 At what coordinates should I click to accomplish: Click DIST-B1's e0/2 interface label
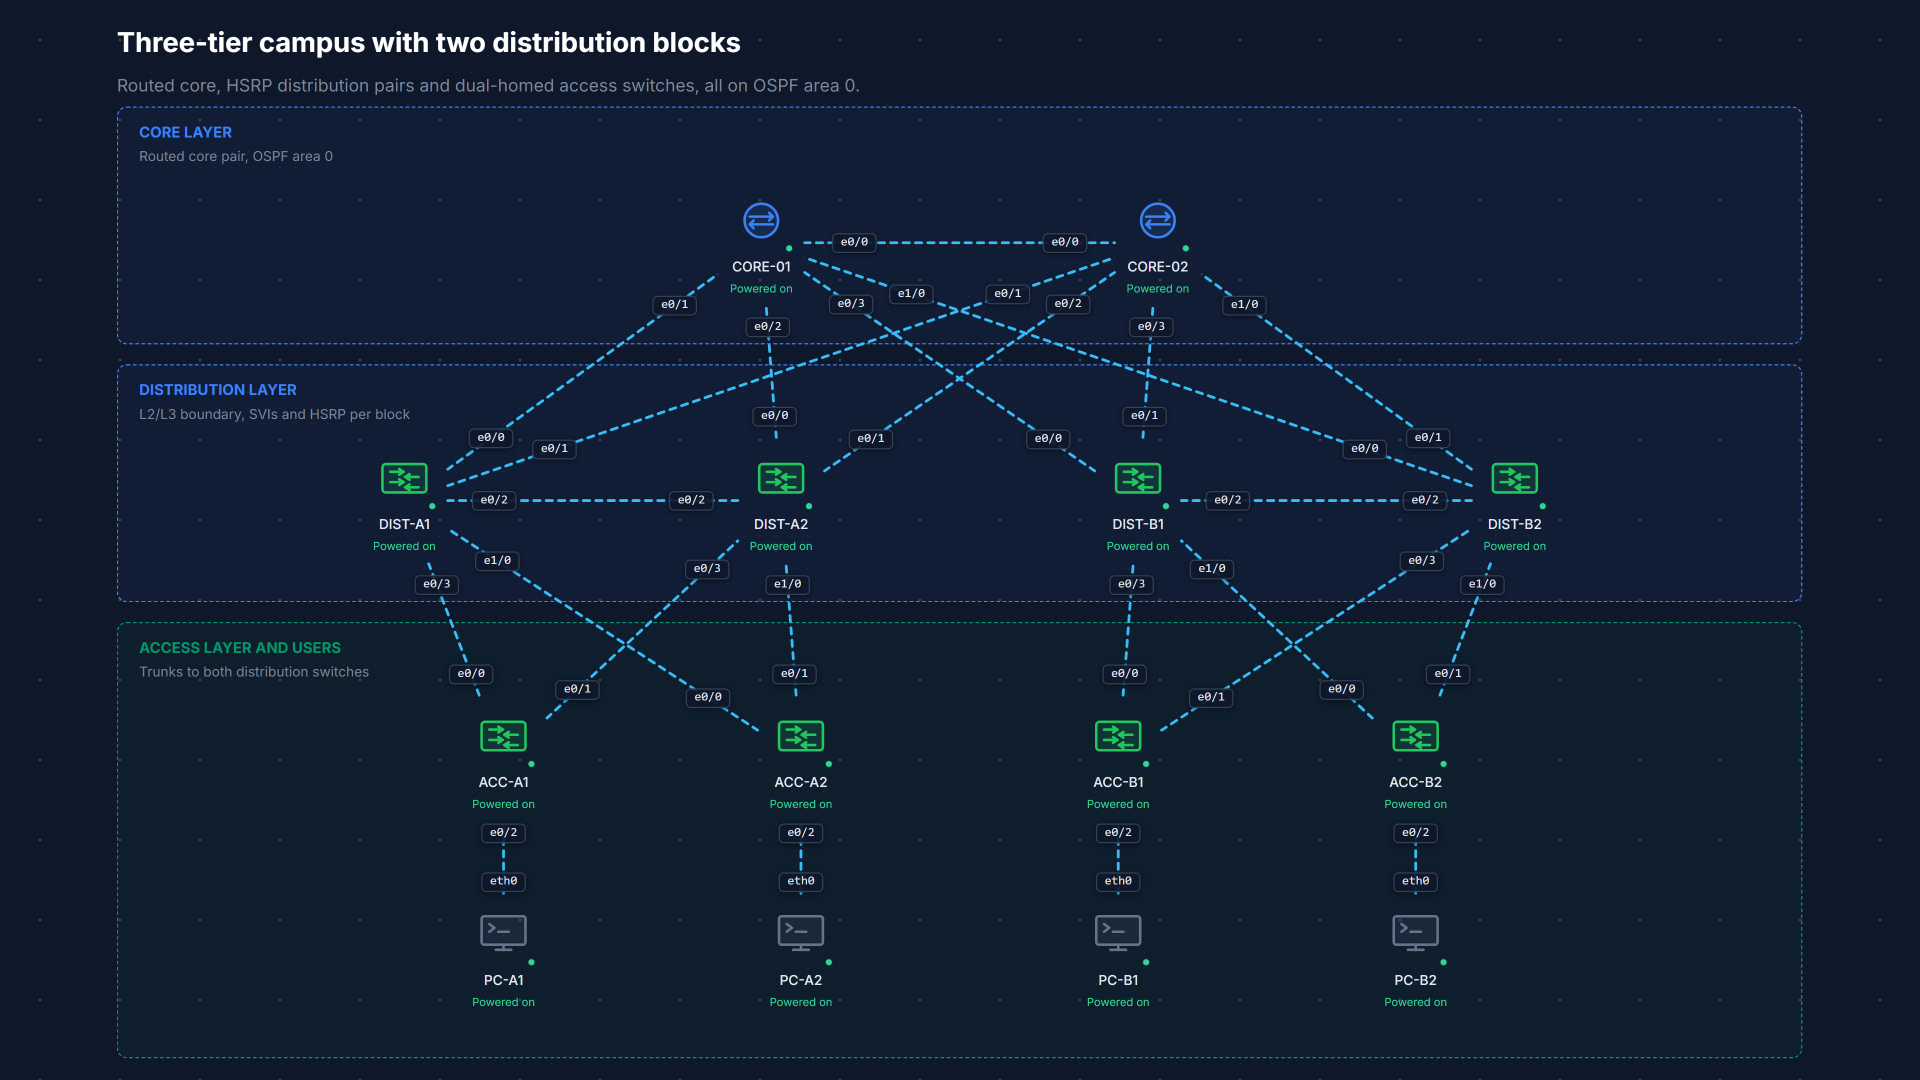click(1228, 500)
